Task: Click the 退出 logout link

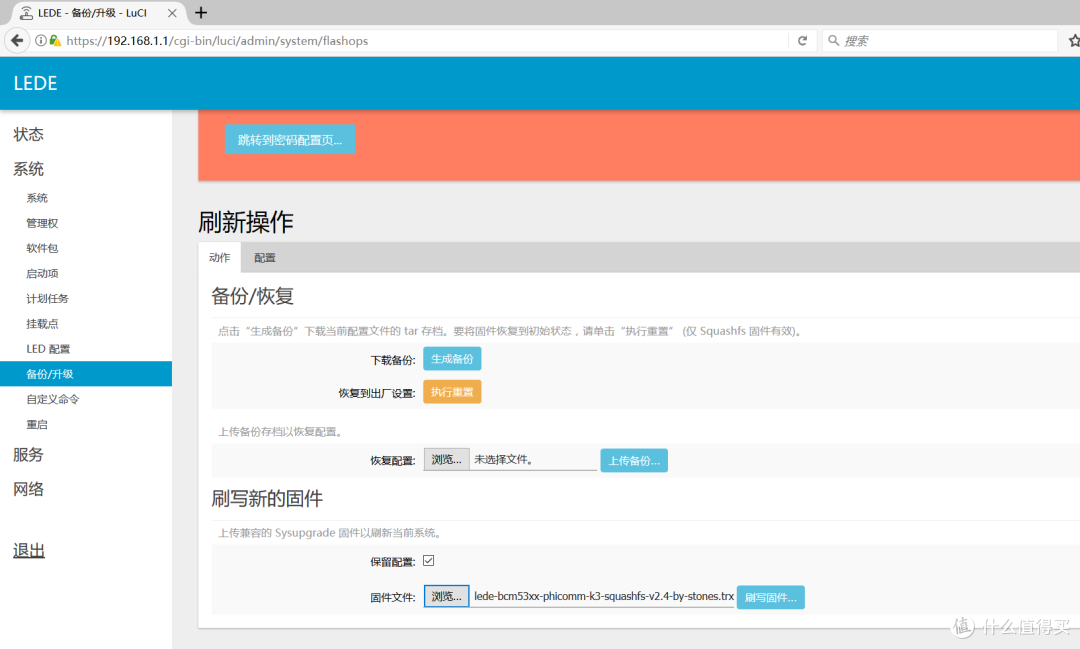Action: 29,550
